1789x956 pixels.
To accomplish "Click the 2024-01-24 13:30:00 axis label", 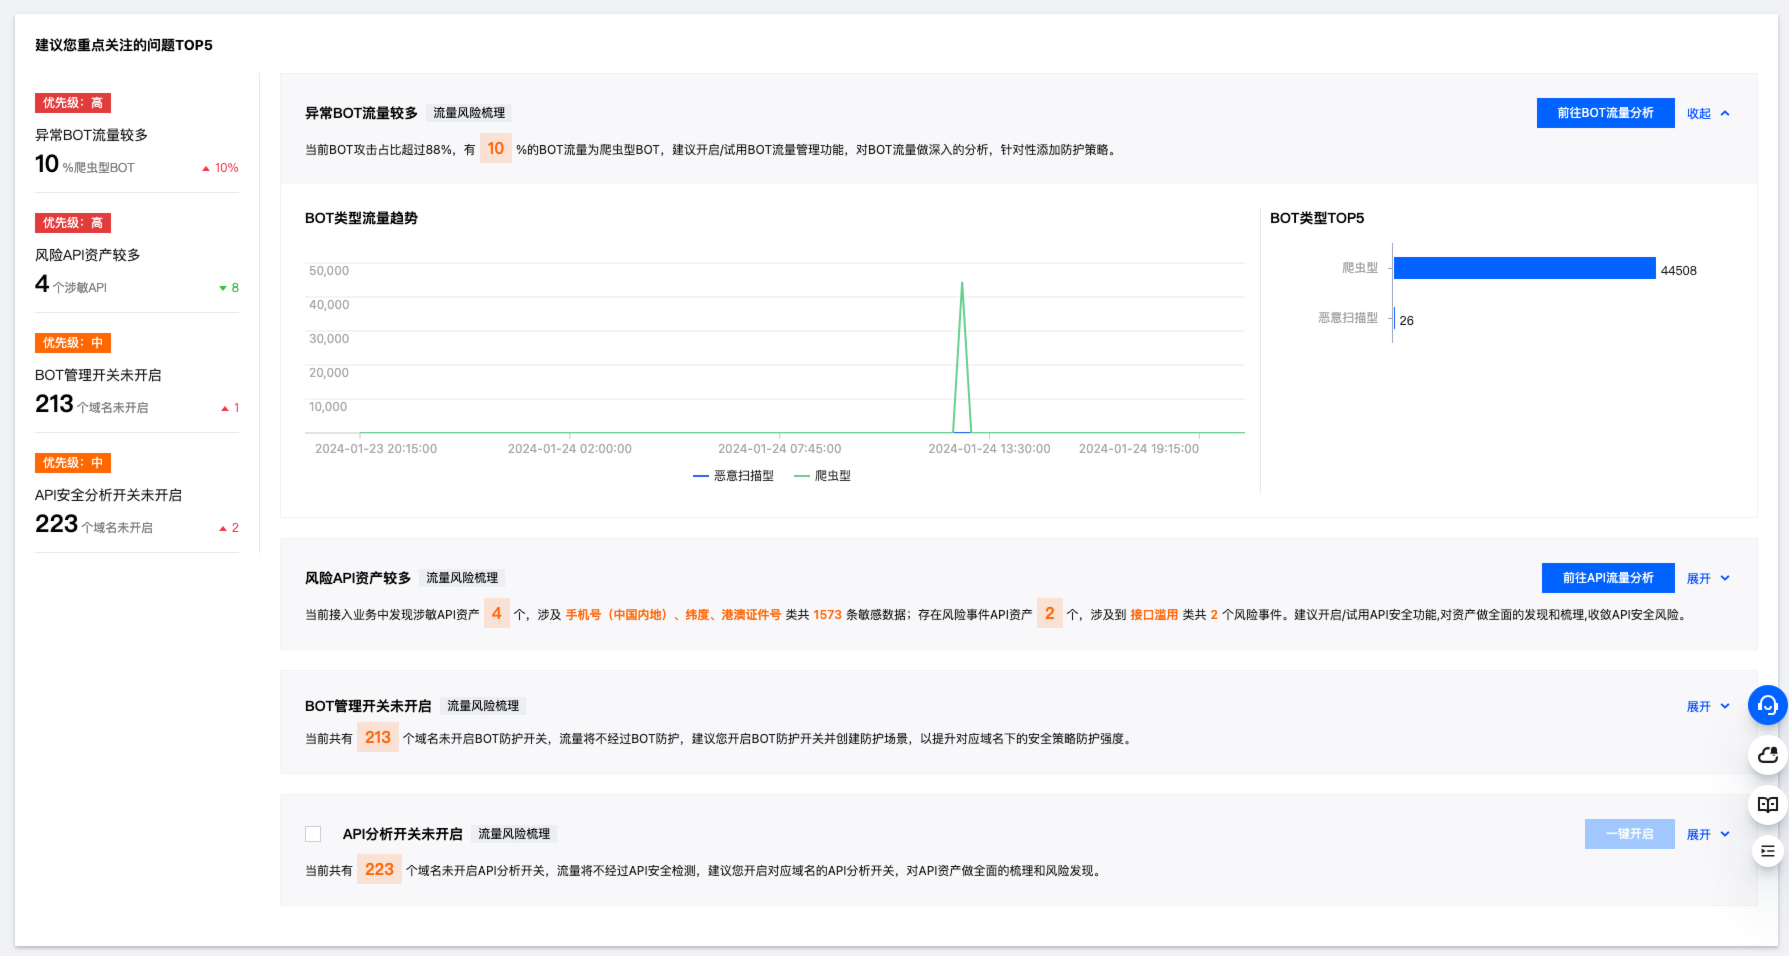I will [989, 449].
